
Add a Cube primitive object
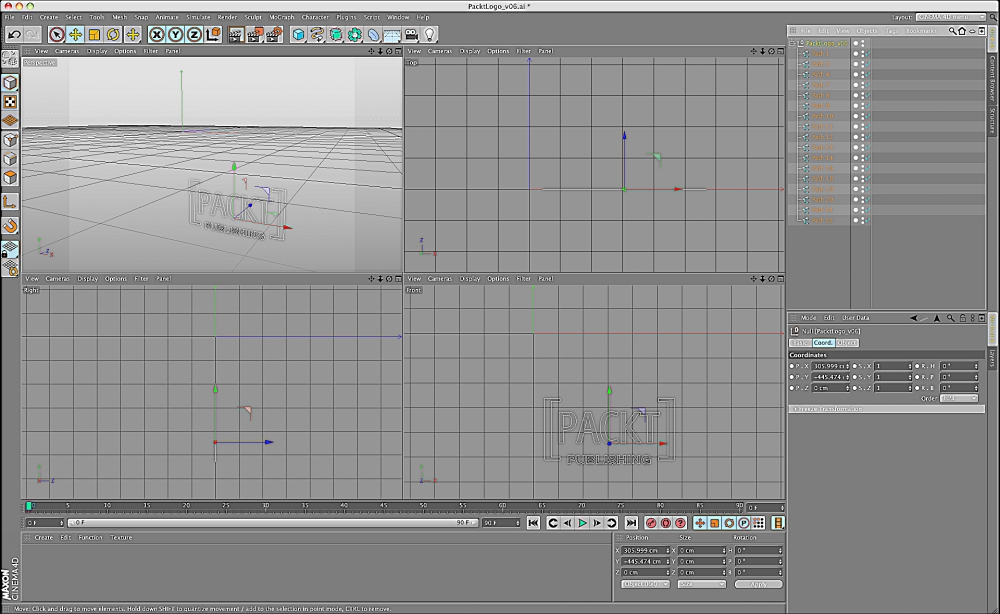tap(298, 34)
